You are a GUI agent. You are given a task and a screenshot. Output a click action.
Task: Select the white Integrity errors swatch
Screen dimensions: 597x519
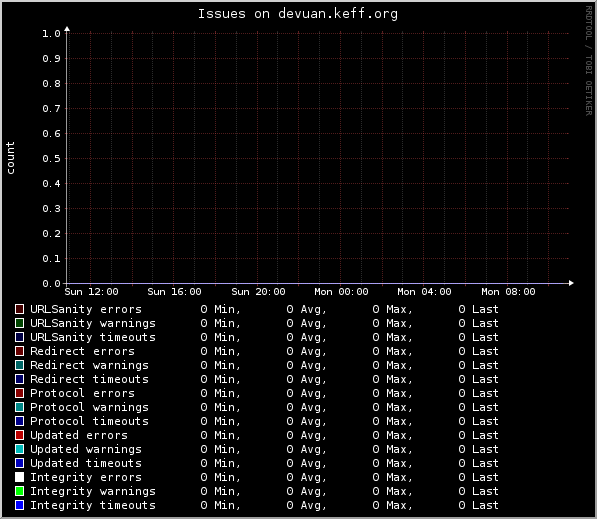pos(19,477)
